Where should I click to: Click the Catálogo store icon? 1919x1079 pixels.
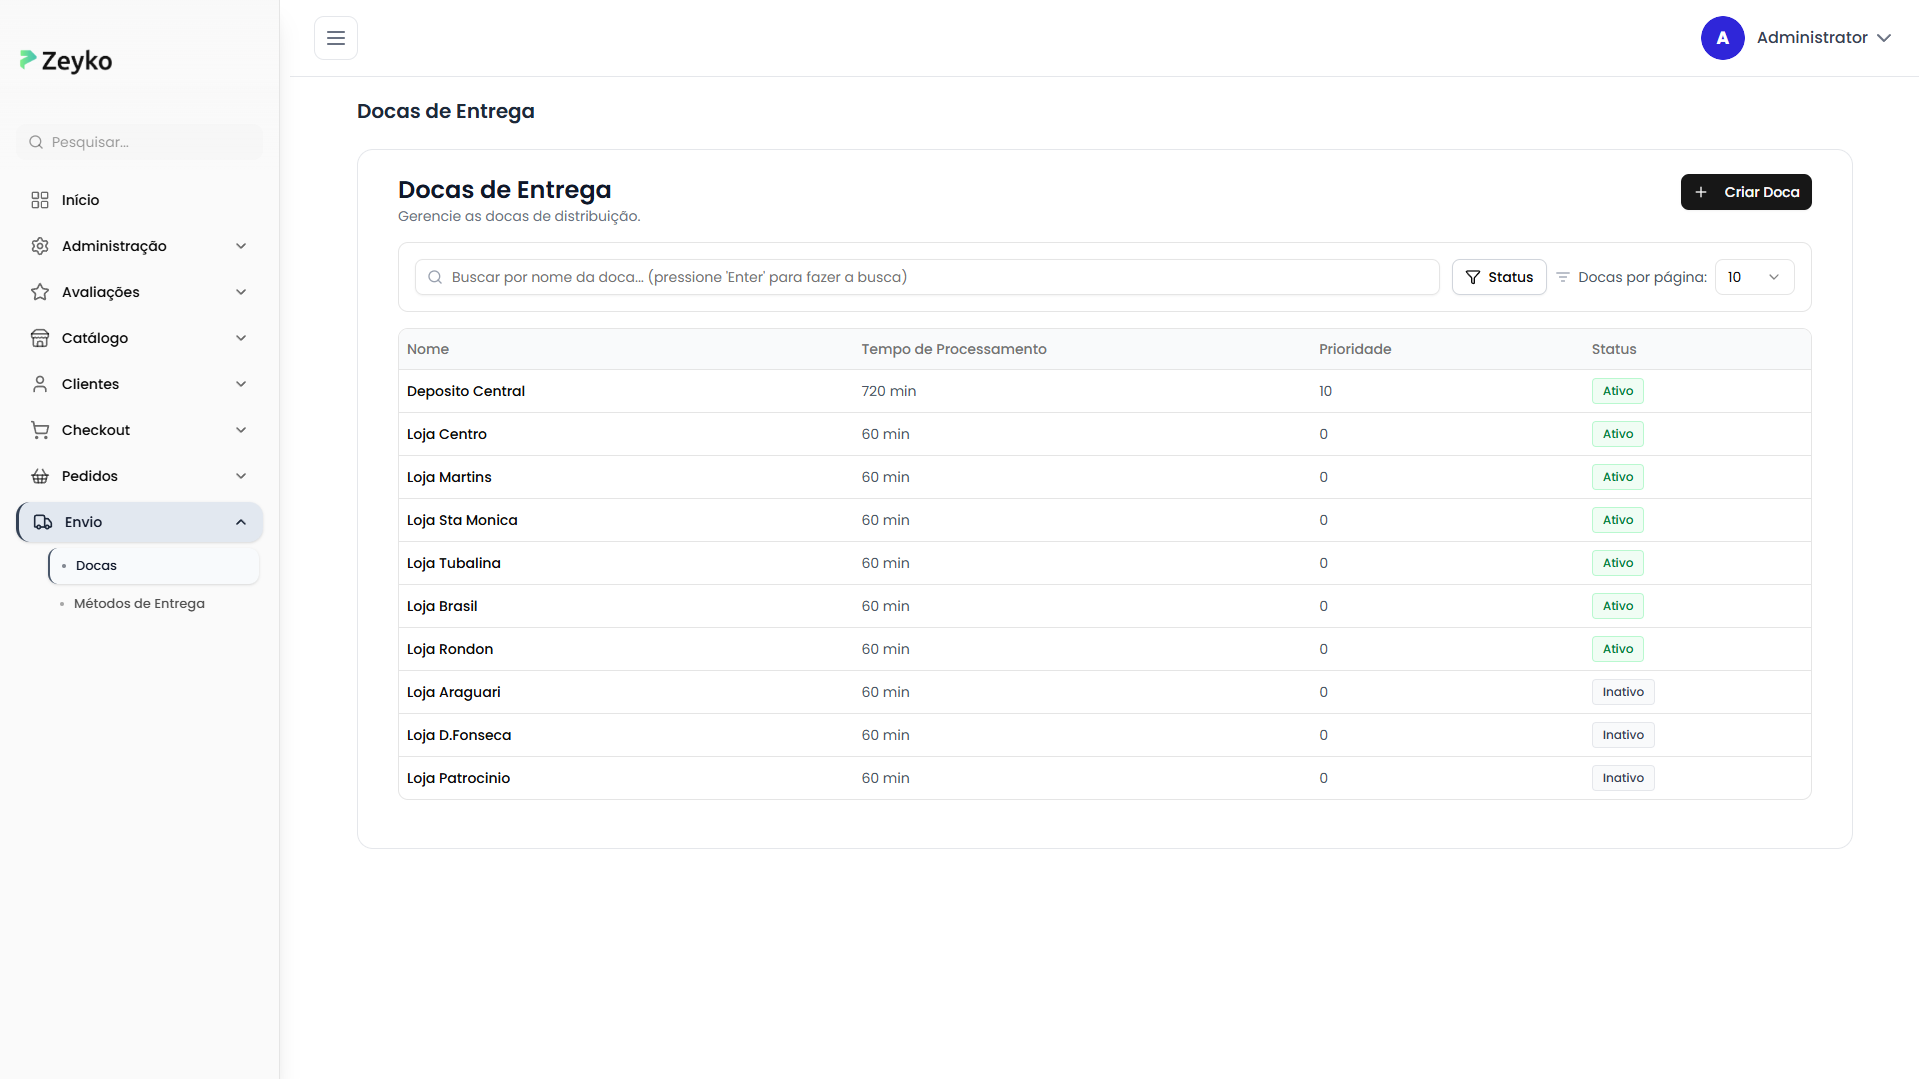[40, 338]
